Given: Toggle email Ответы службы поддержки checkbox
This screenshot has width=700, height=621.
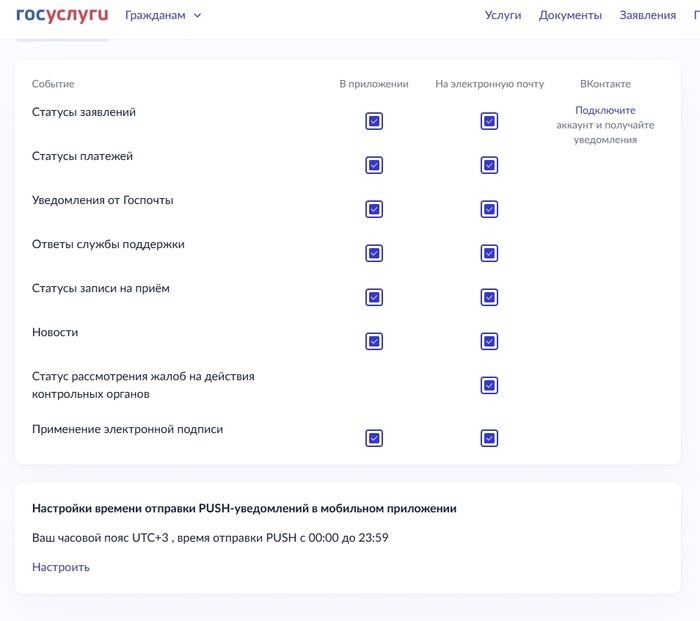Looking at the screenshot, I should point(489,253).
